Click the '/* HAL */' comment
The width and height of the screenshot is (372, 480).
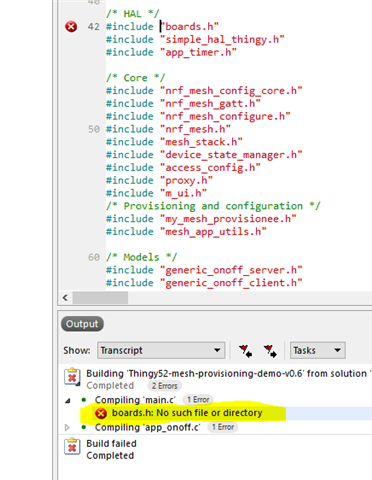tap(133, 14)
